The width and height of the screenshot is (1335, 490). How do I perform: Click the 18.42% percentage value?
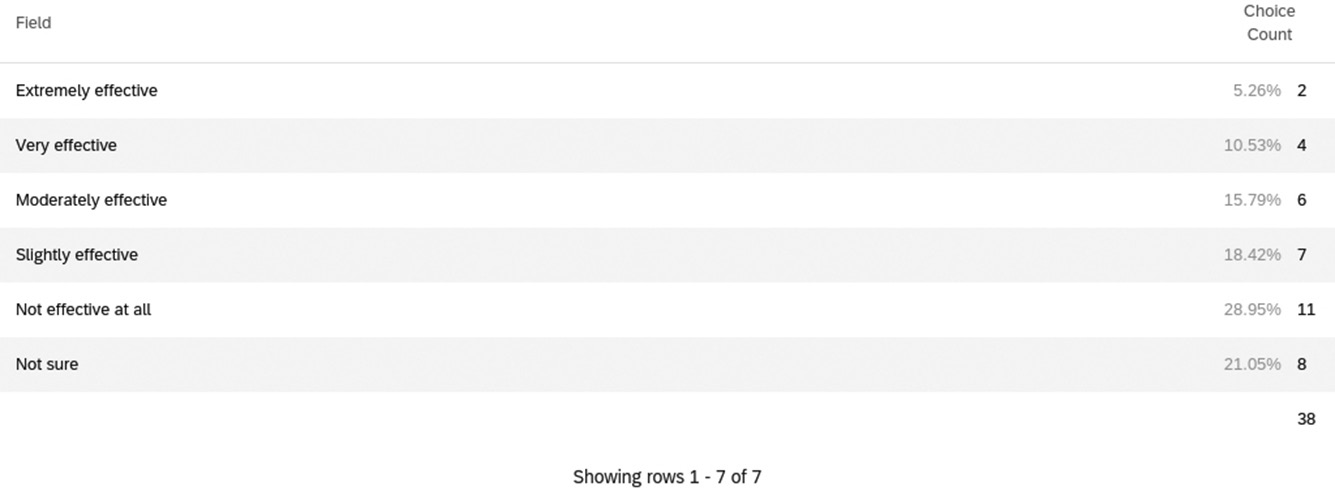click(1252, 255)
